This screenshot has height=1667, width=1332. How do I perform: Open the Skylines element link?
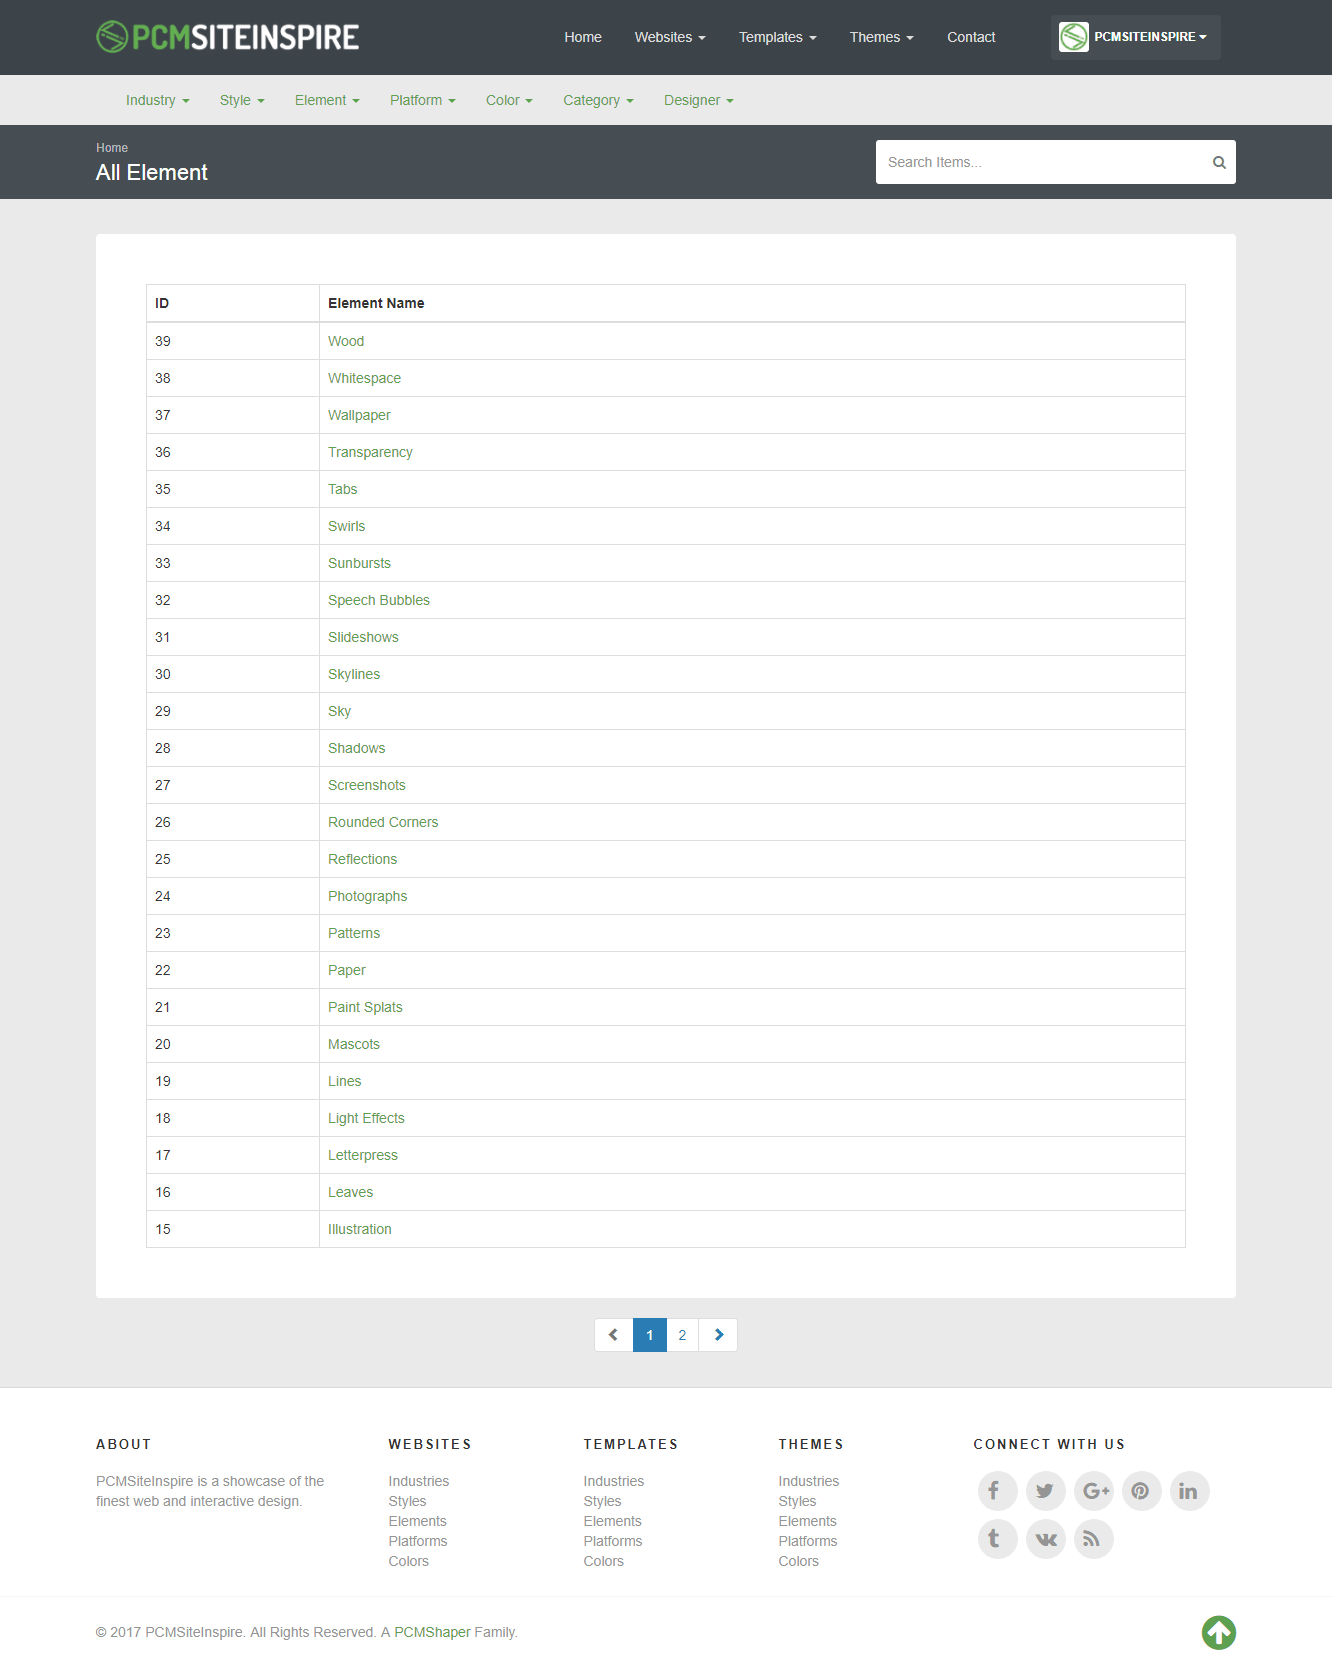[354, 674]
